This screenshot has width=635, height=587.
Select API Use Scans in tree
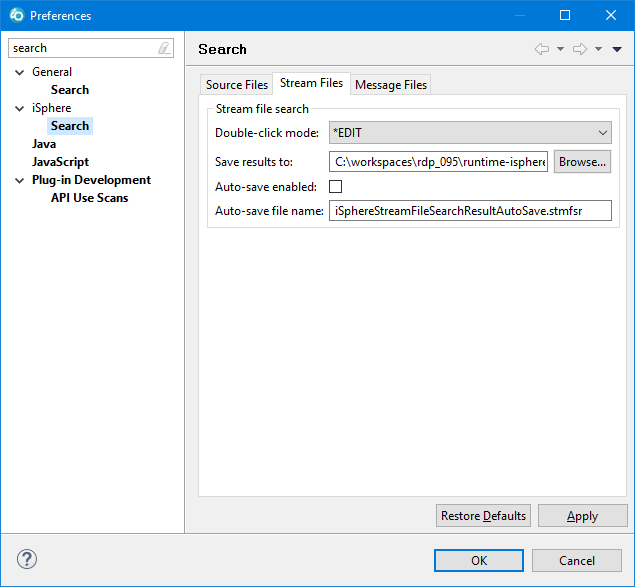tap(89, 198)
